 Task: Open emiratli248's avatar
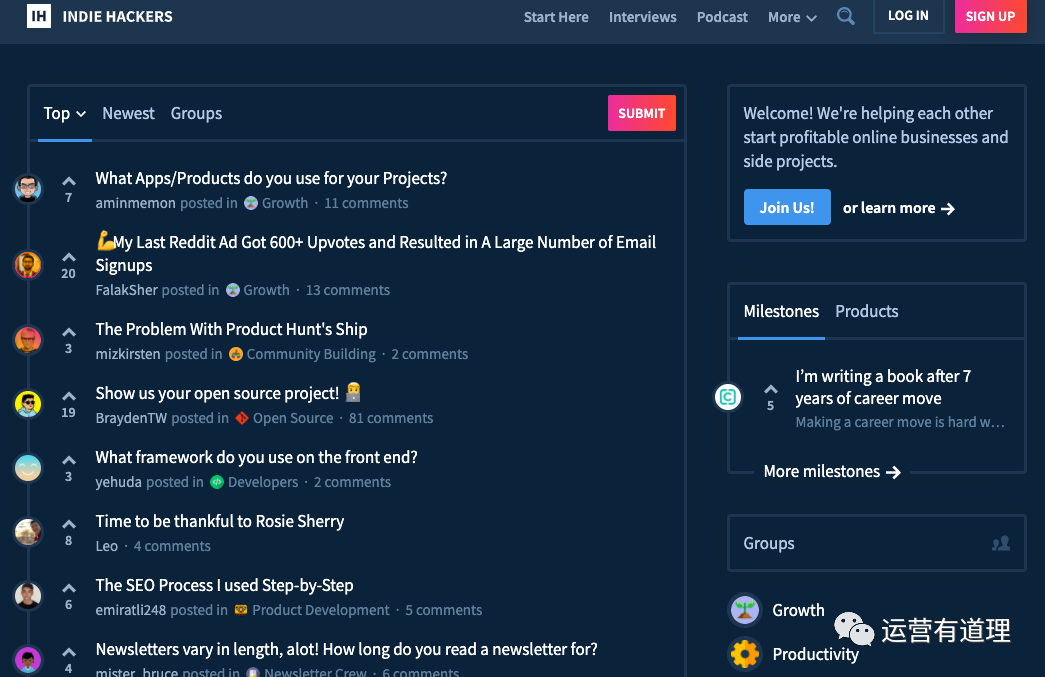tap(28, 596)
